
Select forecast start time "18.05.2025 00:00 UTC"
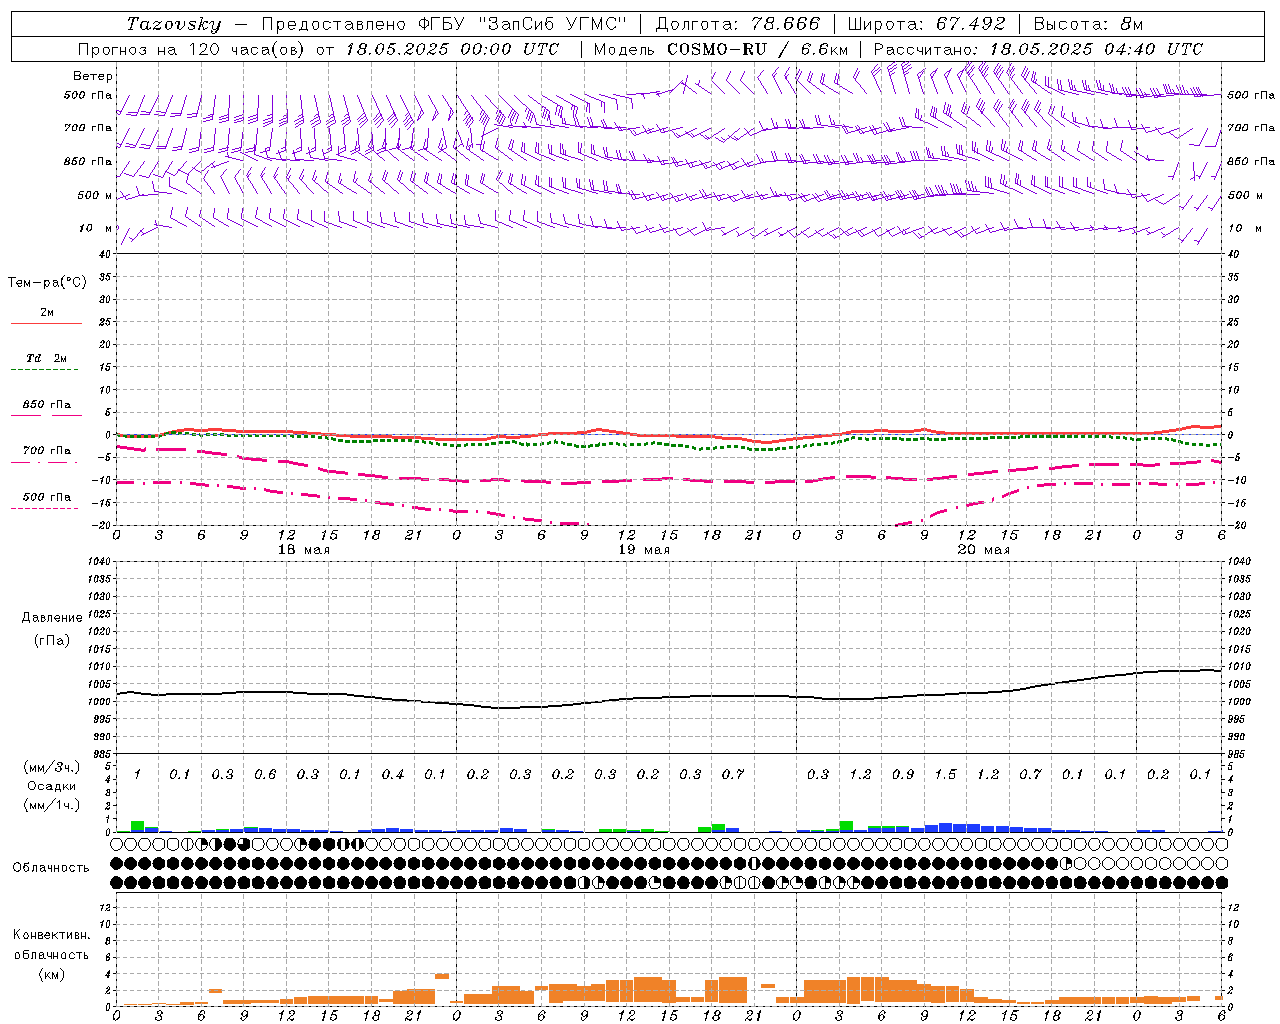(452, 49)
